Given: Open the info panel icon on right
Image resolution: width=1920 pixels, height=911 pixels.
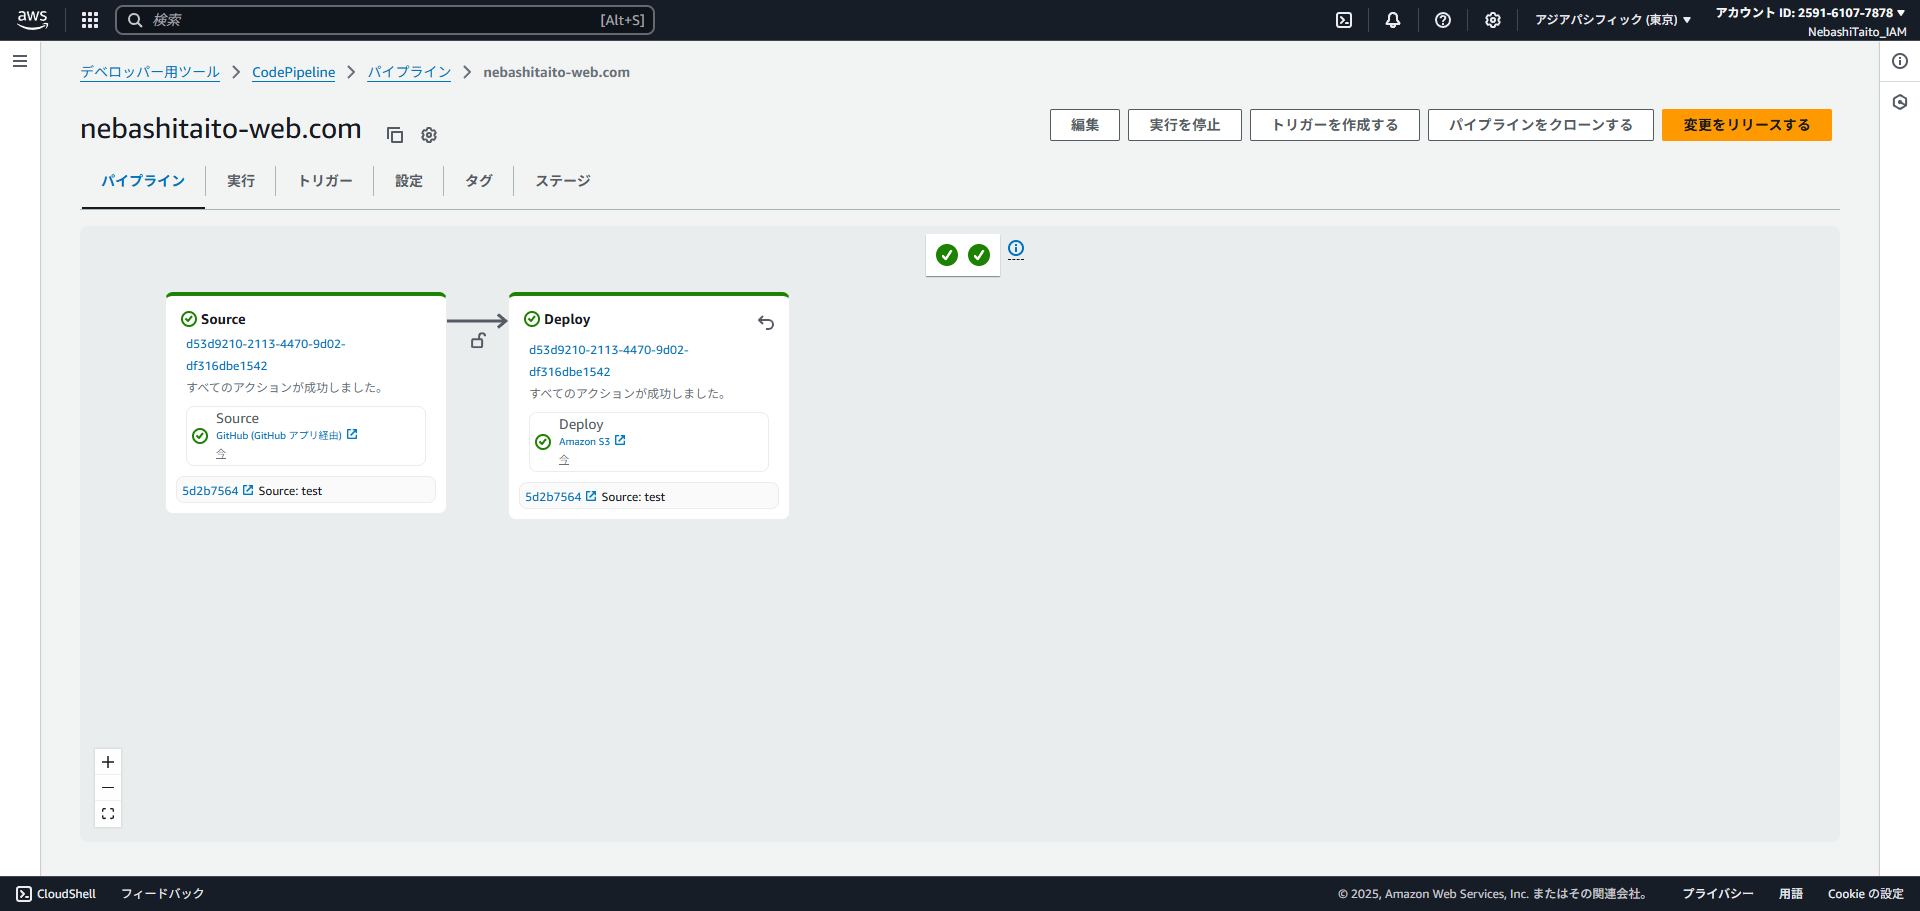Looking at the screenshot, I should [x=1900, y=61].
